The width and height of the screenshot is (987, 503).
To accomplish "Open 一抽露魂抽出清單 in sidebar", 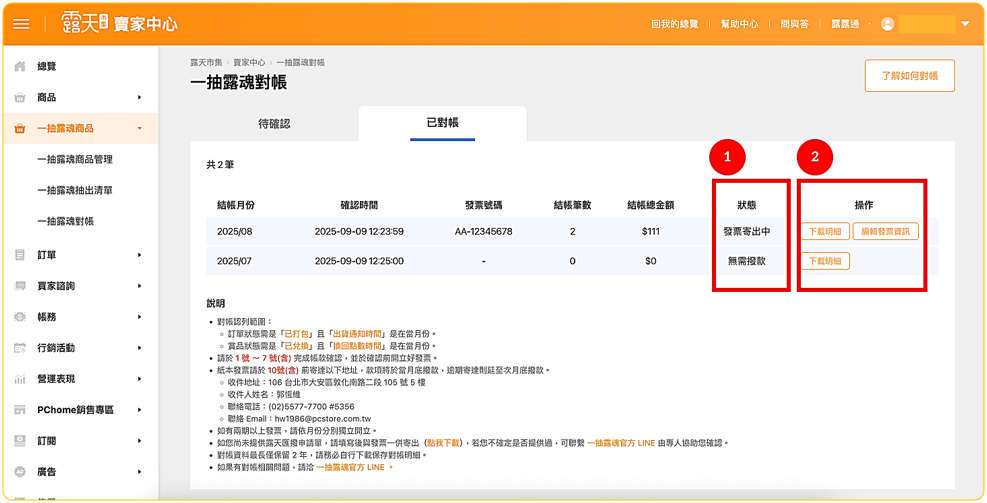I will [75, 190].
